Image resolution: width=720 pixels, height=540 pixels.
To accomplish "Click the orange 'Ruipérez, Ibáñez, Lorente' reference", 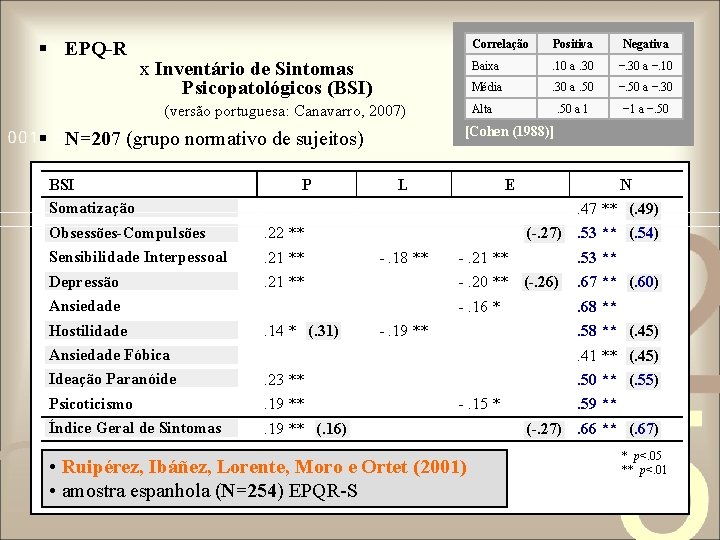I will [x=264, y=467].
